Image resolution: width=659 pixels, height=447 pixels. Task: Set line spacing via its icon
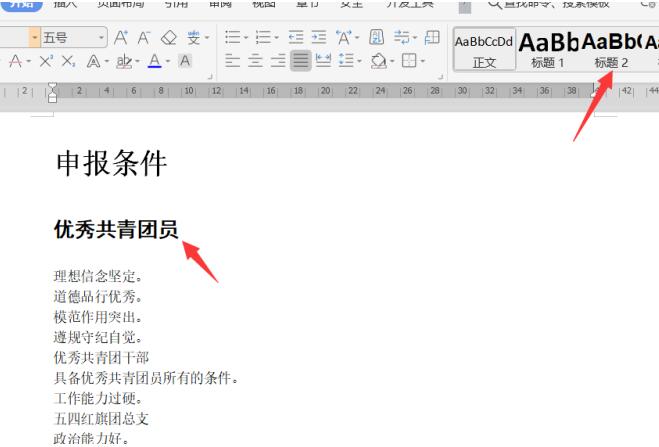(346, 60)
